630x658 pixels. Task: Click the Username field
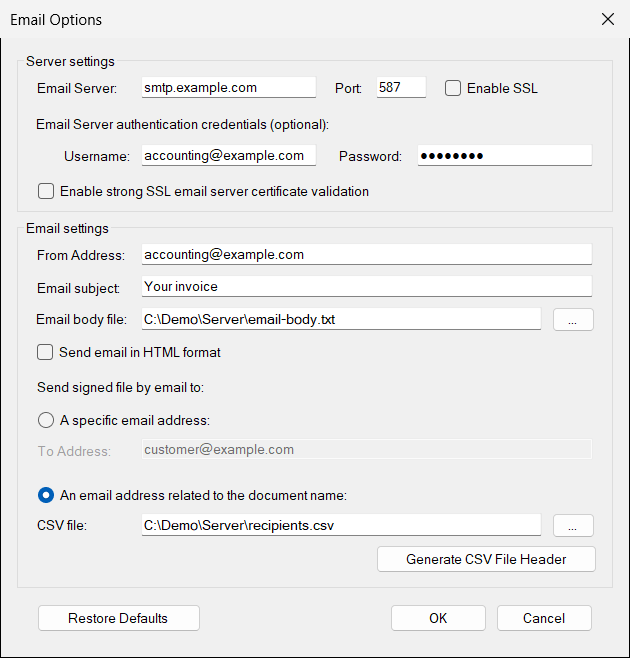(229, 155)
